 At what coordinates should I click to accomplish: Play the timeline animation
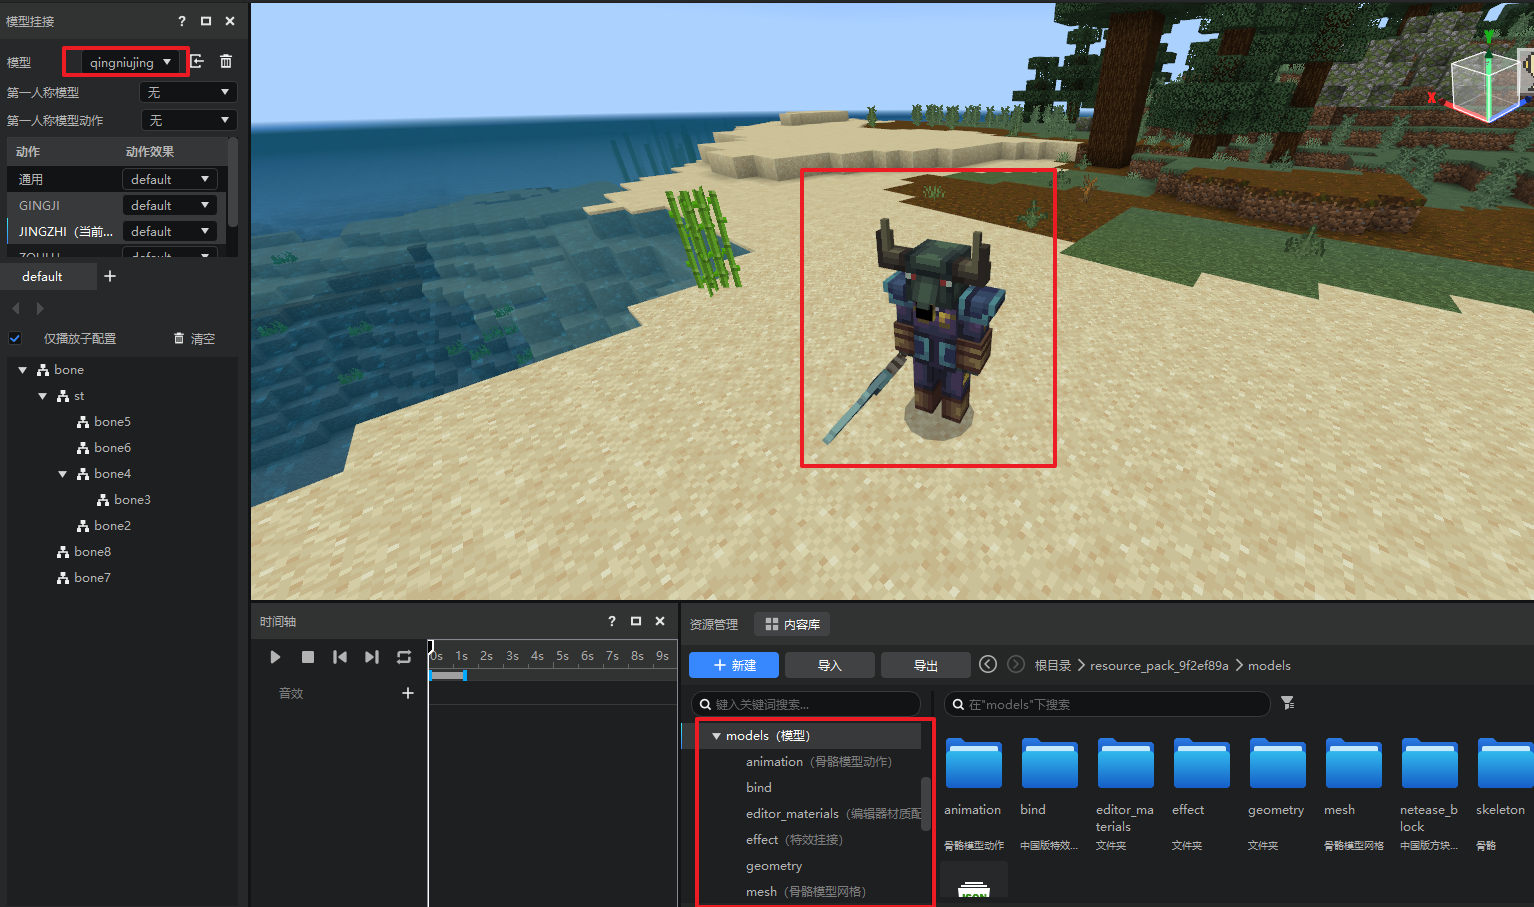(x=275, y=657)
